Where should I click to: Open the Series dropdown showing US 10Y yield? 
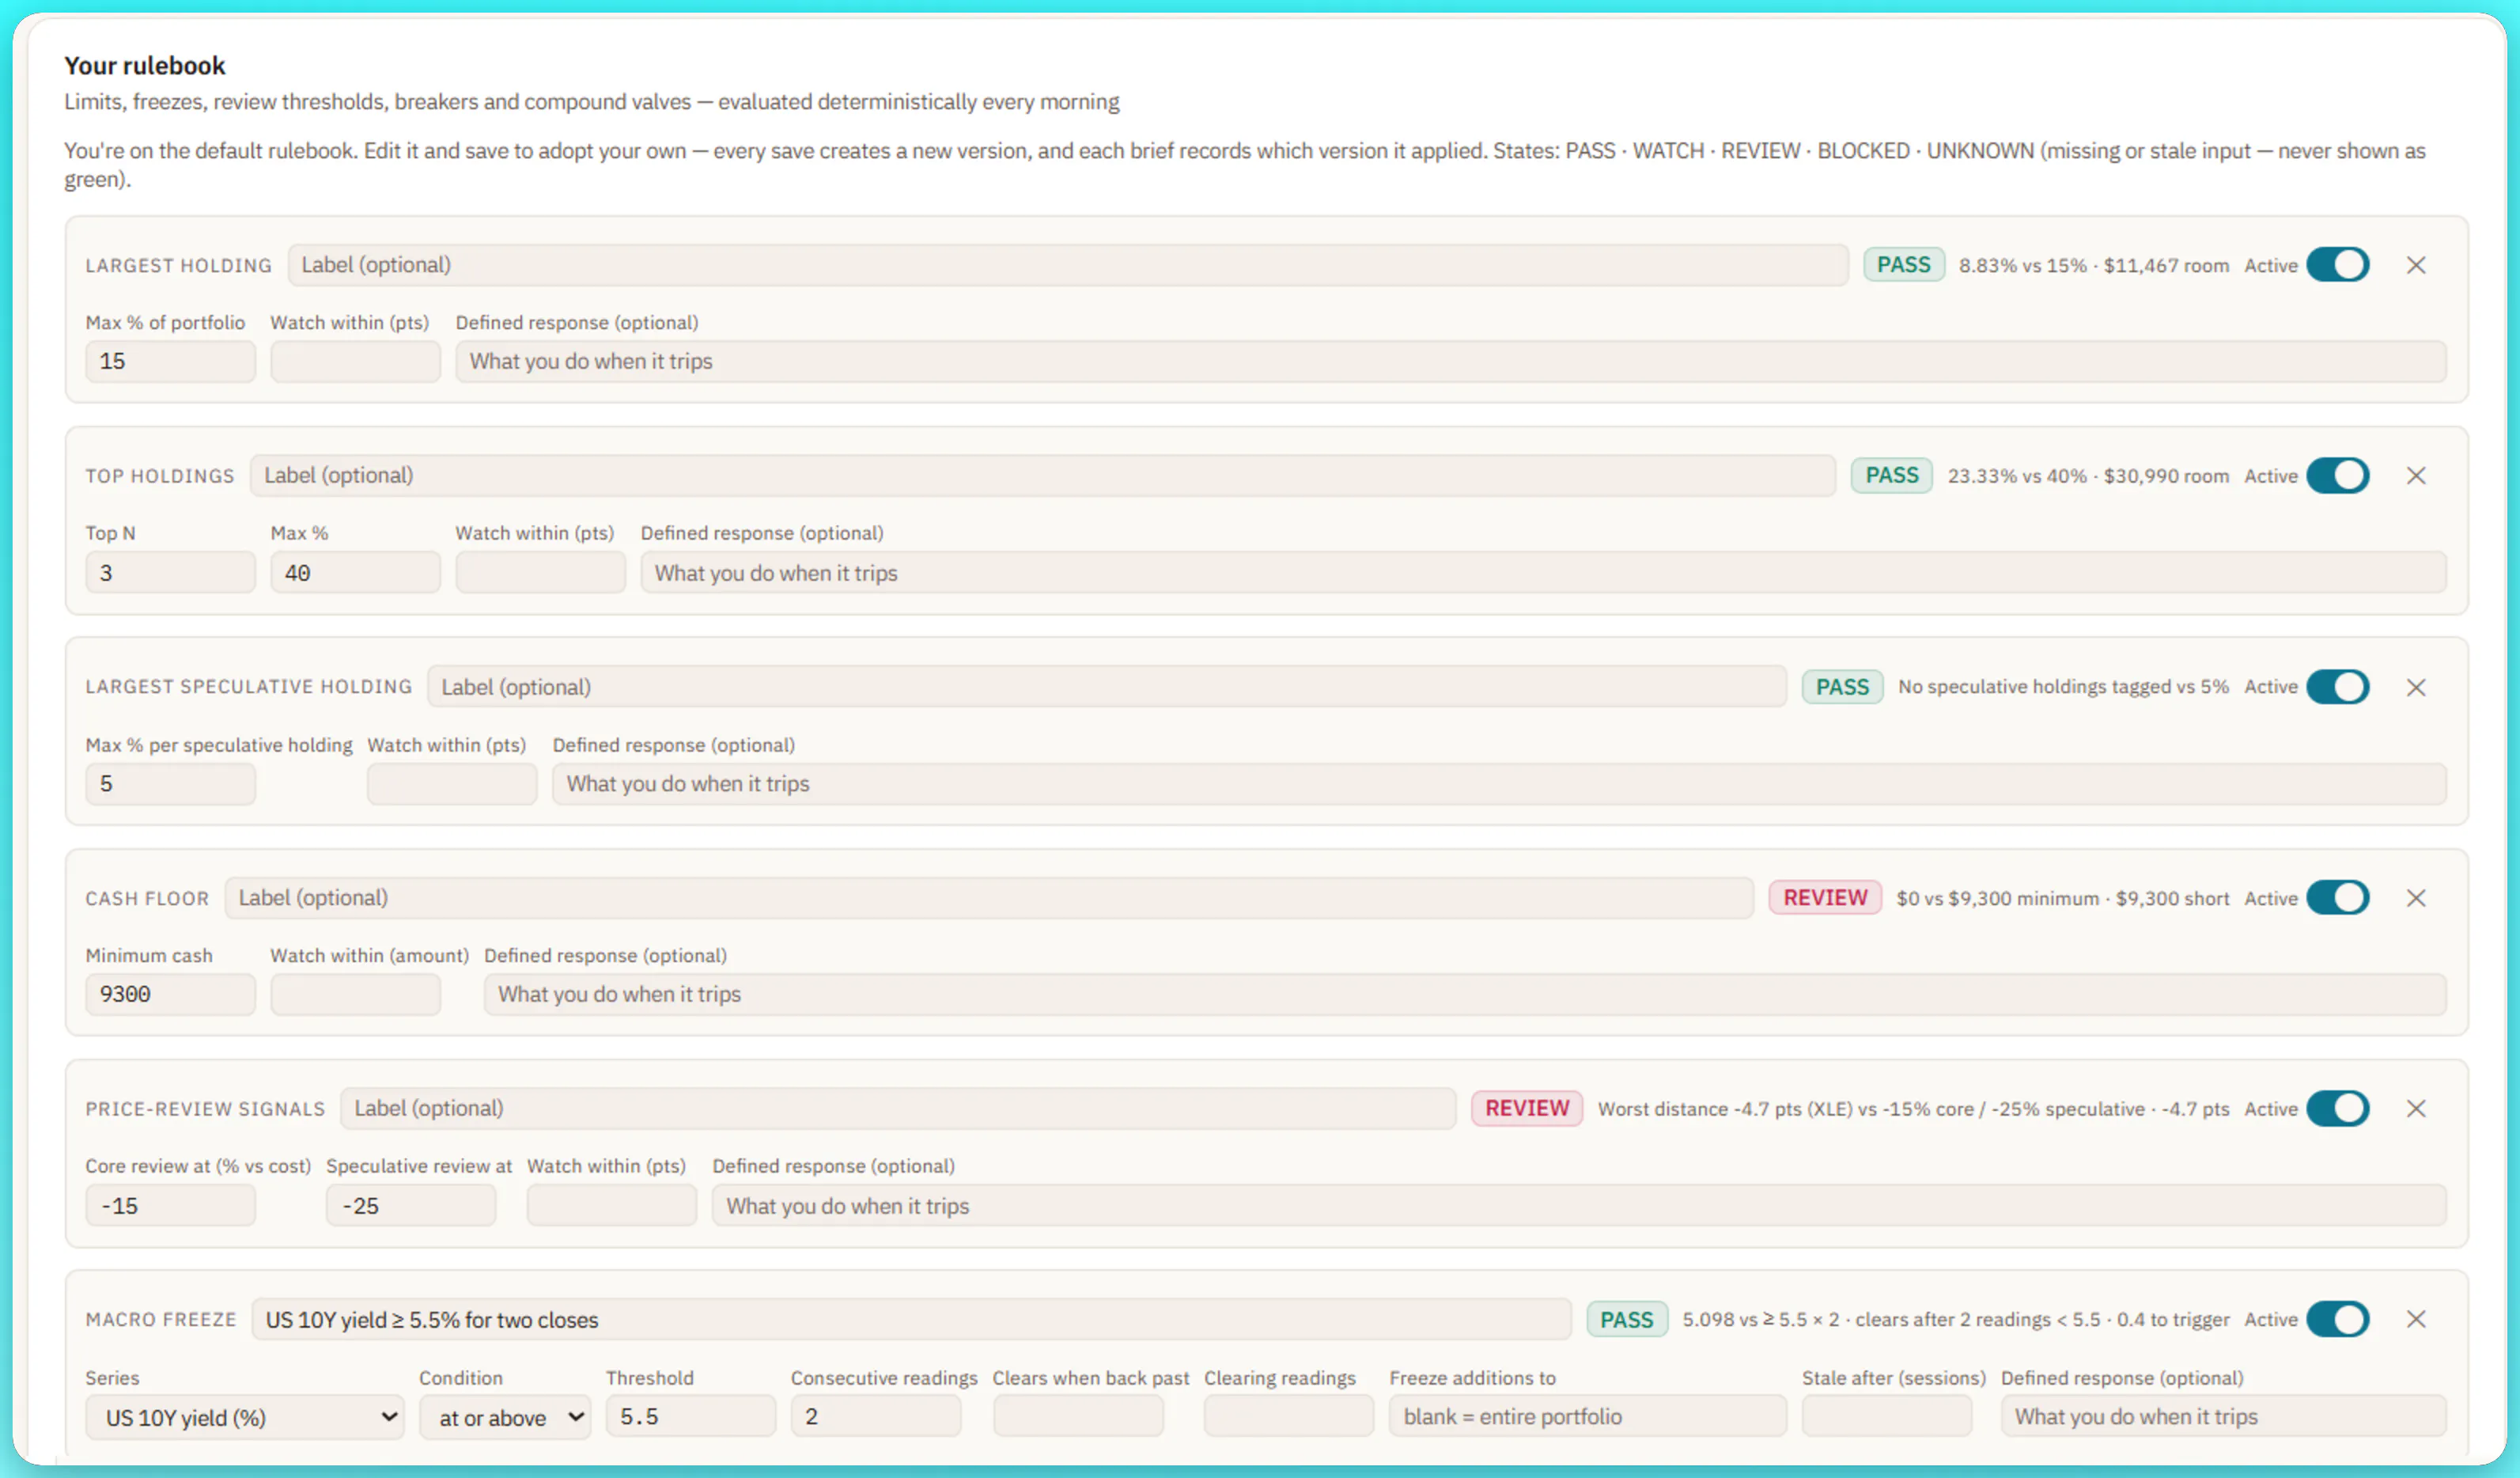pos(245,1417)
